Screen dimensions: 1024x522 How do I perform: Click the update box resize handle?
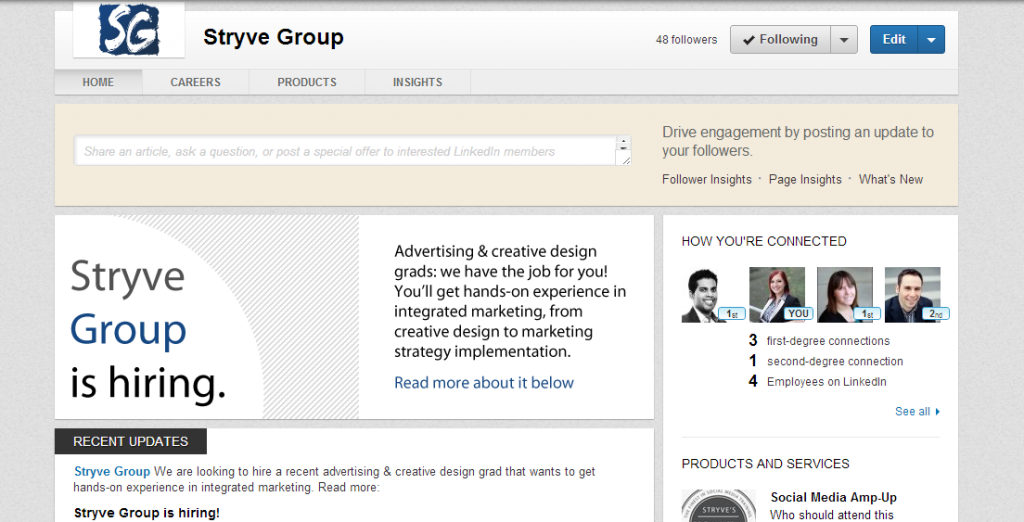pyautogui.click(x=625, y=160)
